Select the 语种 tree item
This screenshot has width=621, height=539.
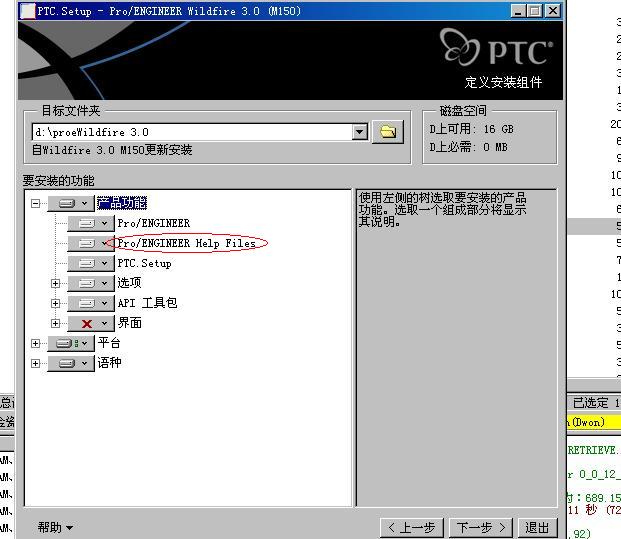(109, 363)
